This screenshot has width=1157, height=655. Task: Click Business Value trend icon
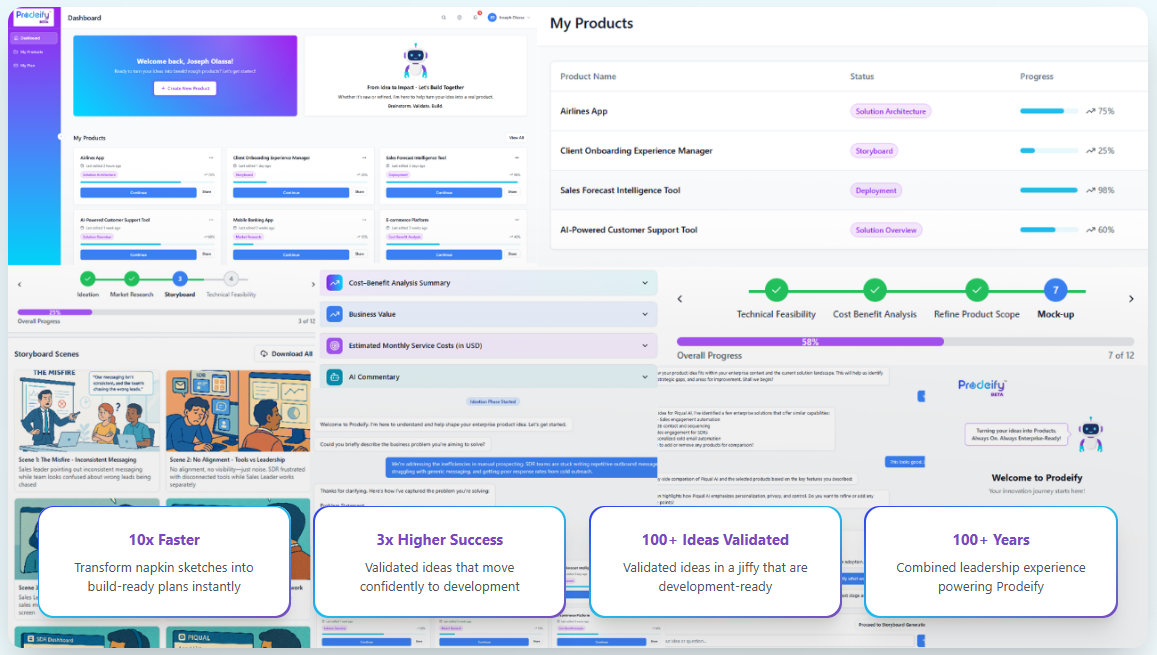tap(334, 314)
